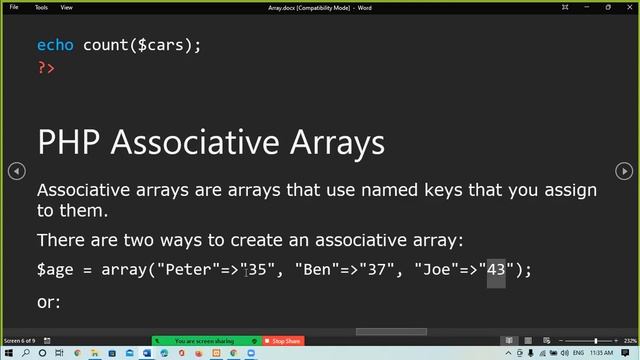Open Opera browser from taskbar
This screenshot has height=360, width=640.
182,353
